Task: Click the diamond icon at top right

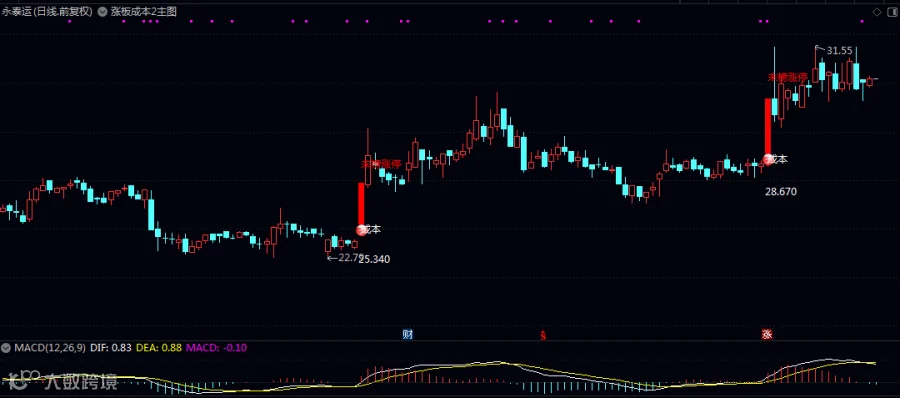Action: 877,11
